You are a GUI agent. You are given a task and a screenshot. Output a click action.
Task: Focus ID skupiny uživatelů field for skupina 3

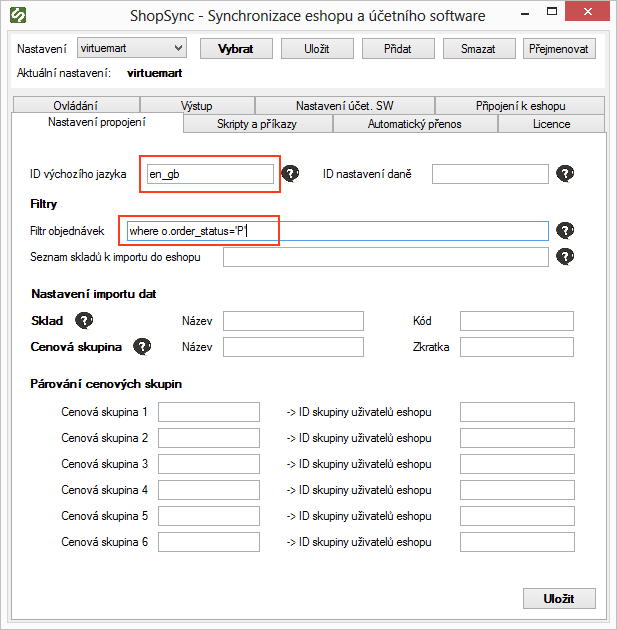pyautogui.click(x=517, y=464)
